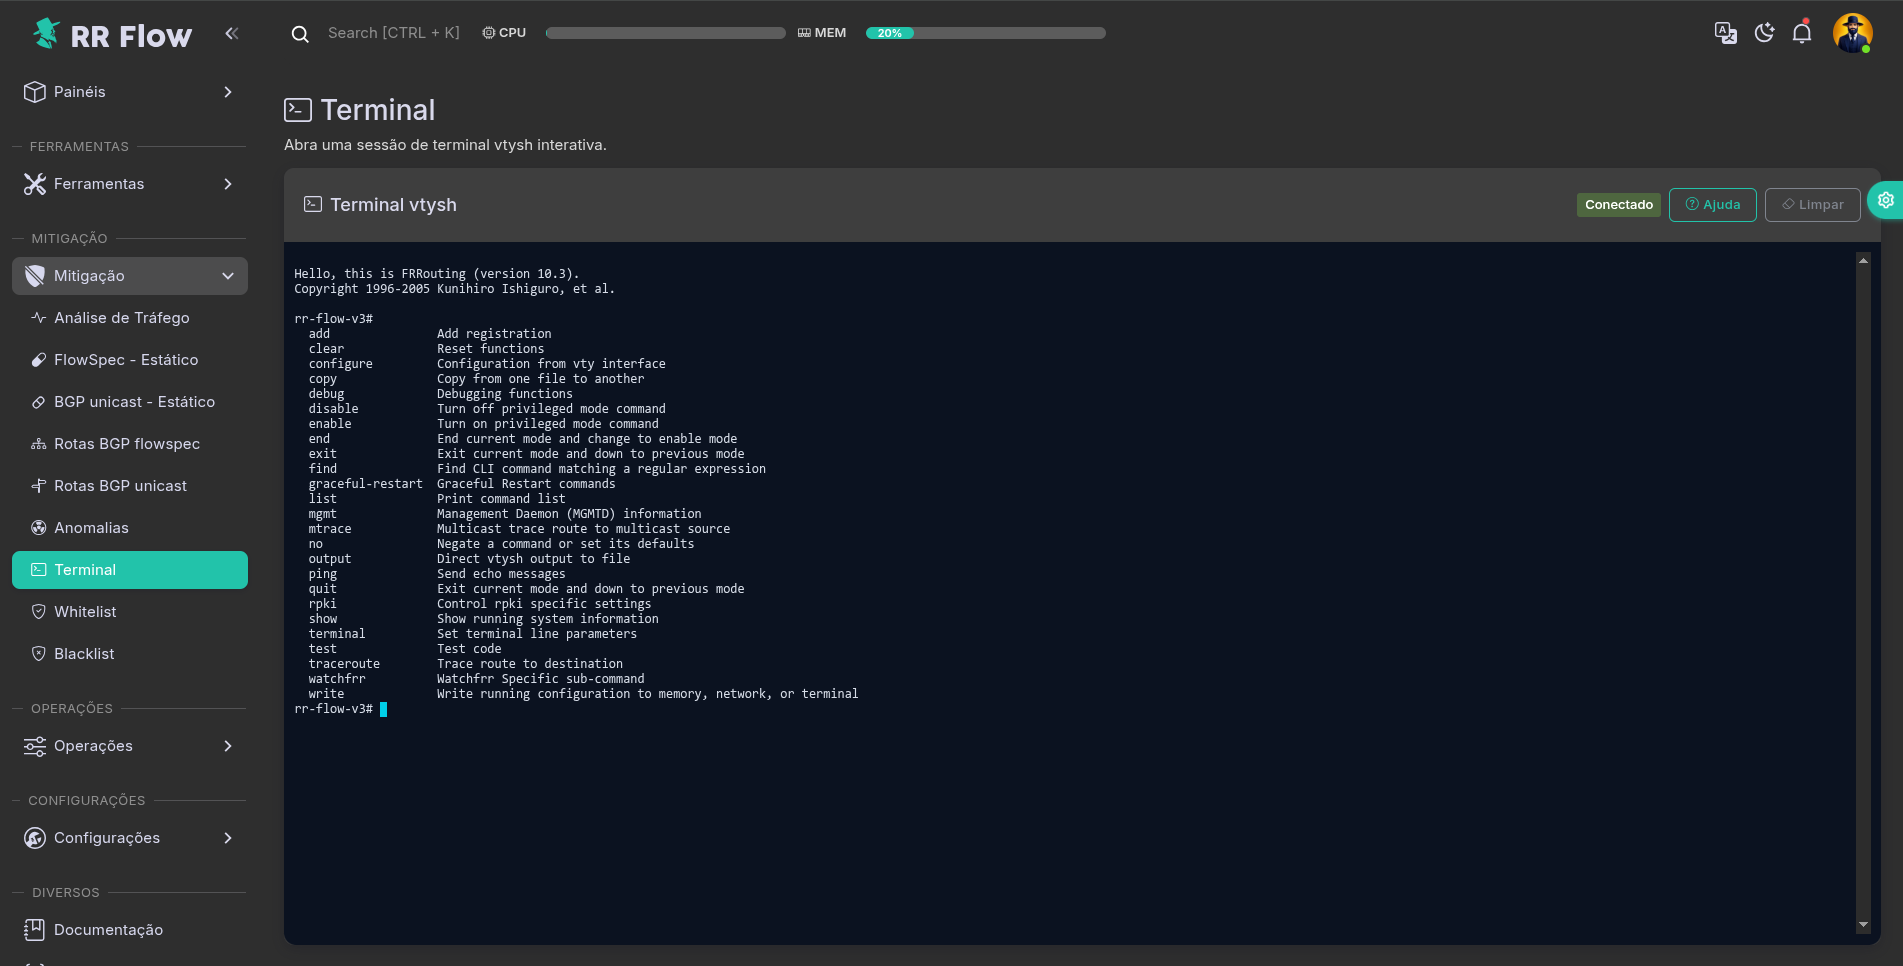Collapse the sidebar with double-chevron icon

click(232, 34)
